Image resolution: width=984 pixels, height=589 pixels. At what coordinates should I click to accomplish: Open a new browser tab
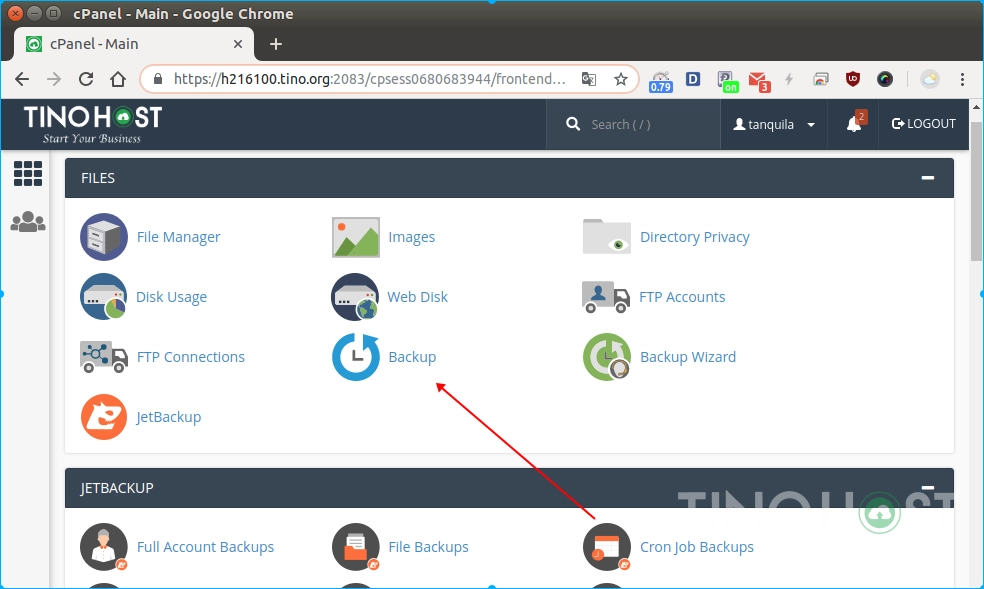[x=275, y=44]
